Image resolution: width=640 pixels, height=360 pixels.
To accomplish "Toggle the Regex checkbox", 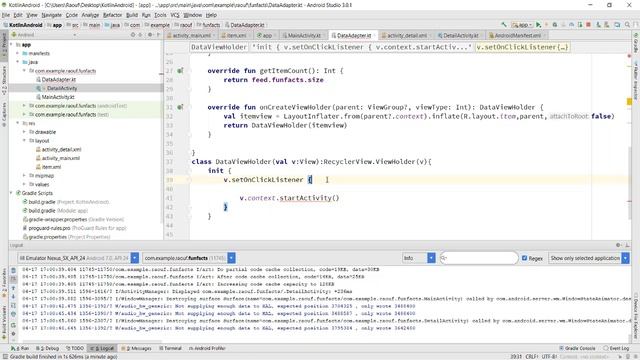I will pos(524,258).
